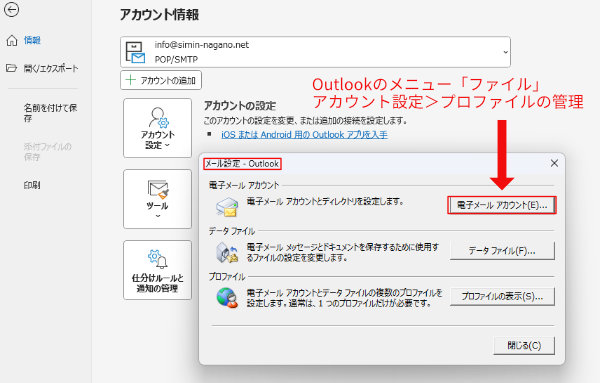Viewport: 600px width, 383px height.
Task: Choose 名前を付けて保存 in the sidebar
Action: click(x=50, y=113)
